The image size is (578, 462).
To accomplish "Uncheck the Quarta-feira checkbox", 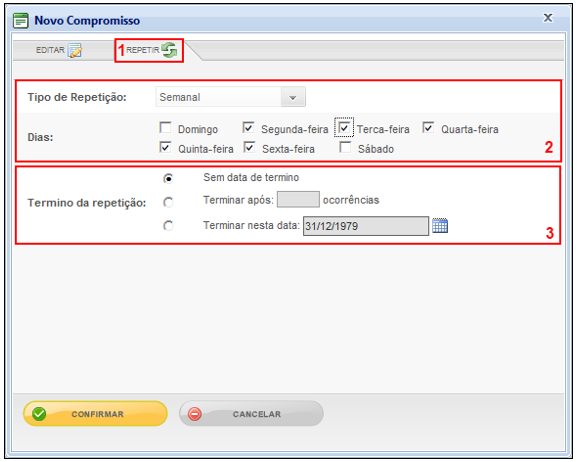I will (x=428, y=128).
